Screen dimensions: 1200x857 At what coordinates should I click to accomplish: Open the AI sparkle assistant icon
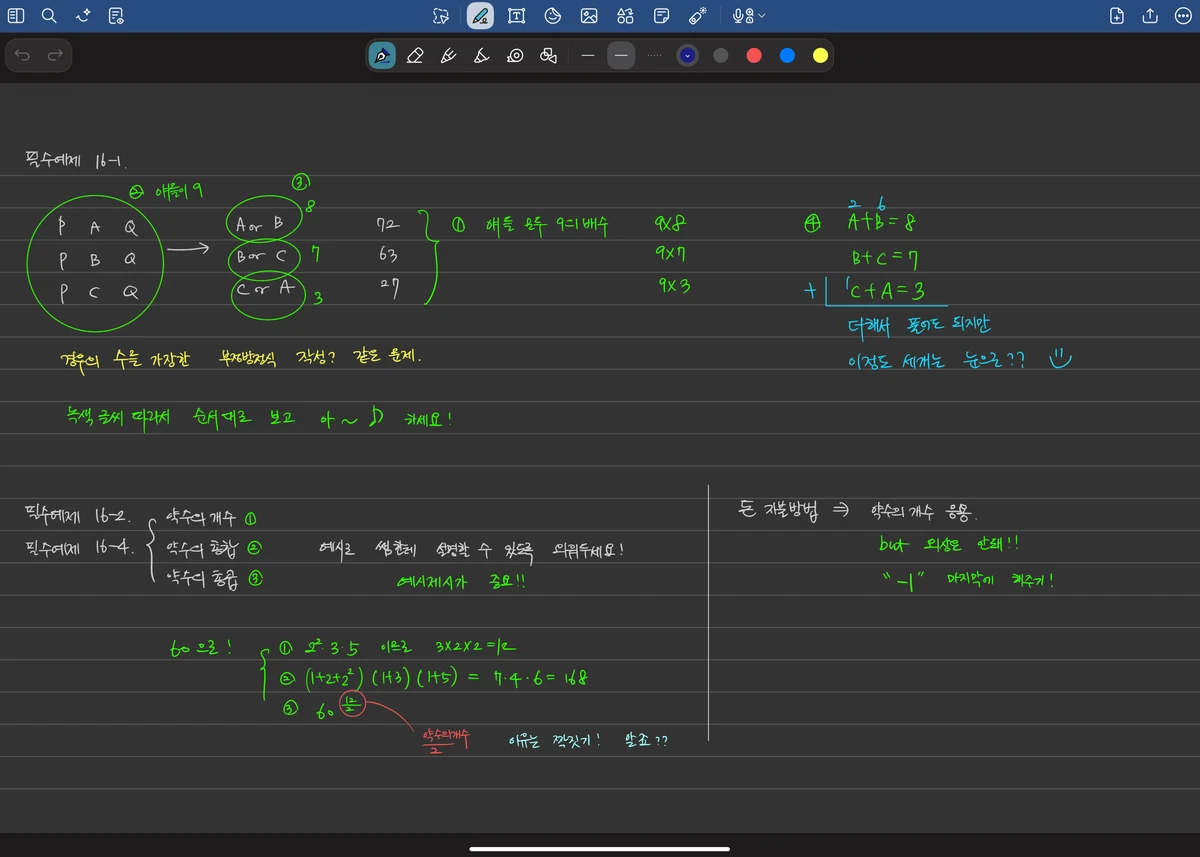(x=83, y=16)
